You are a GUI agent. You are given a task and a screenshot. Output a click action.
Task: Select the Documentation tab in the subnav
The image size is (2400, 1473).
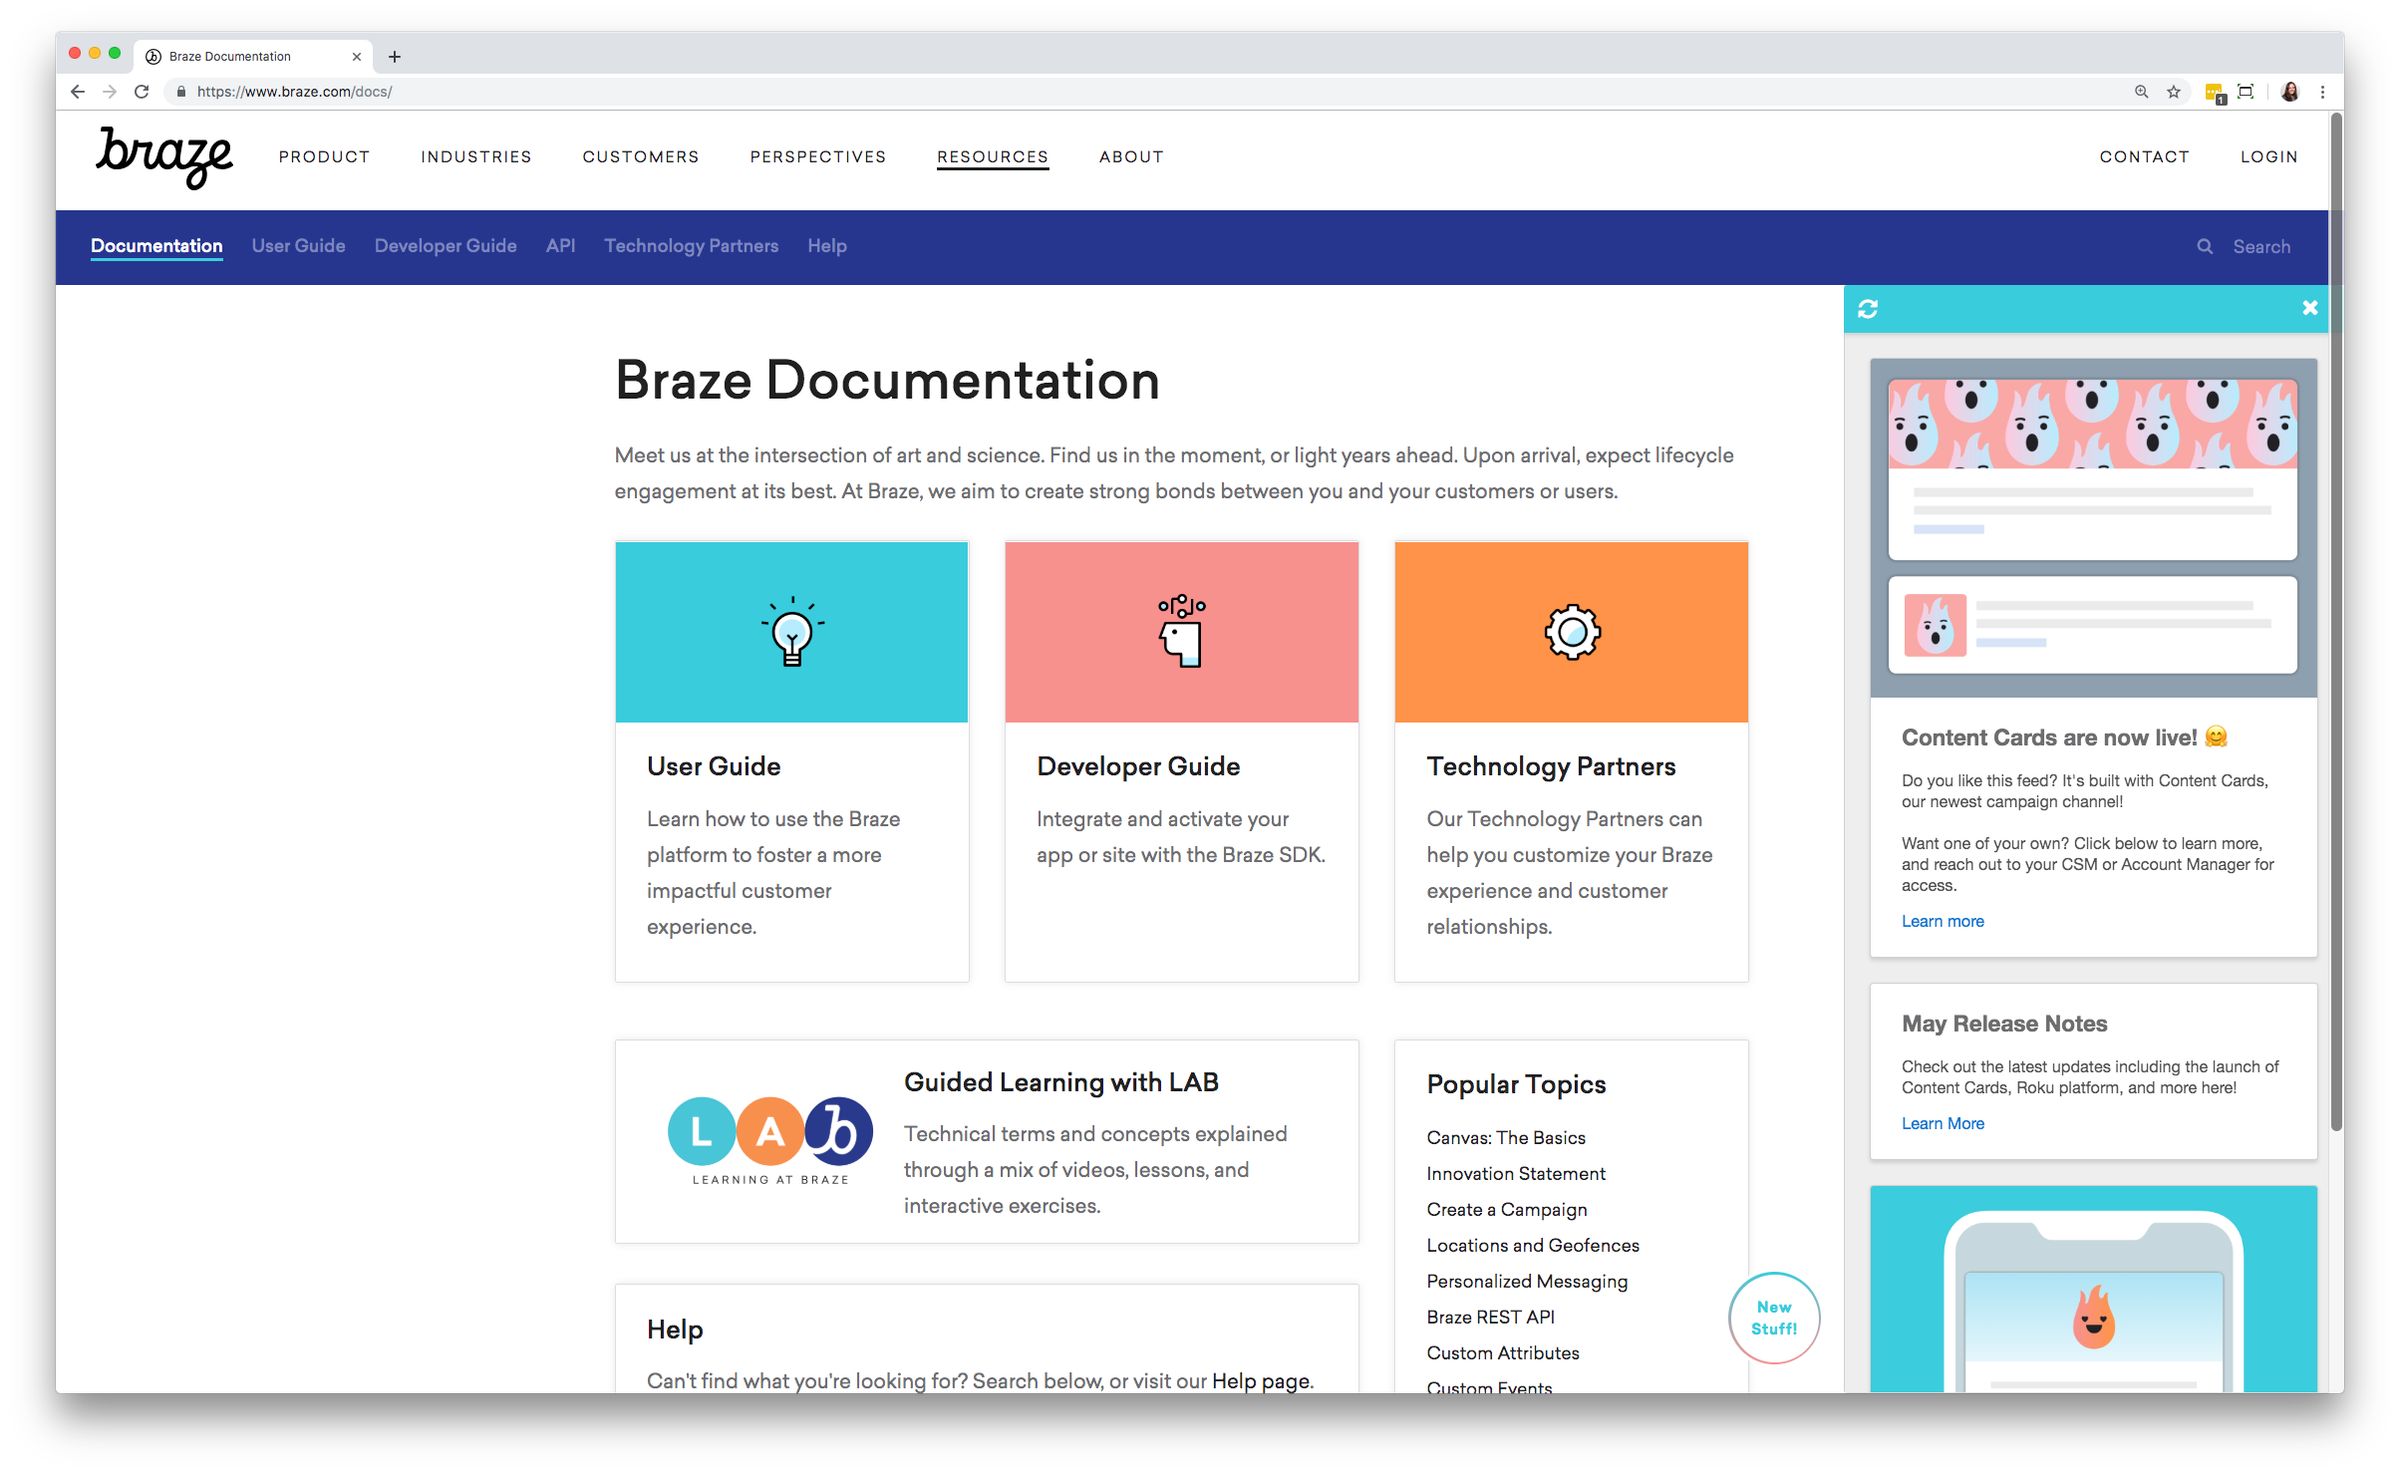click(x=156, y=246)
